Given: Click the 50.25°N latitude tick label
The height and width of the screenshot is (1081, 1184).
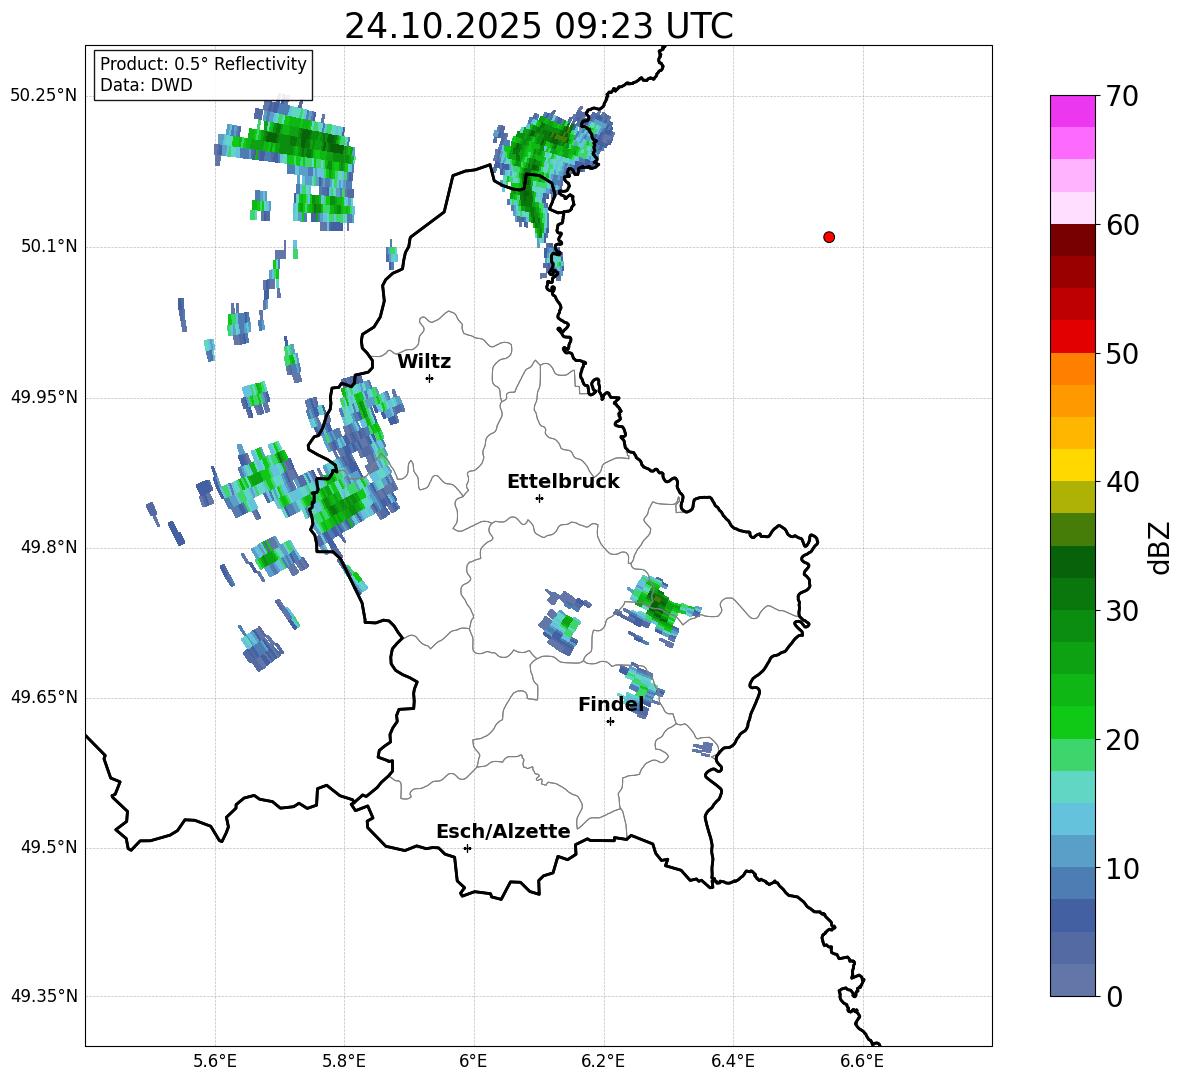Looking at the screenshot, I should click(44, 96).
